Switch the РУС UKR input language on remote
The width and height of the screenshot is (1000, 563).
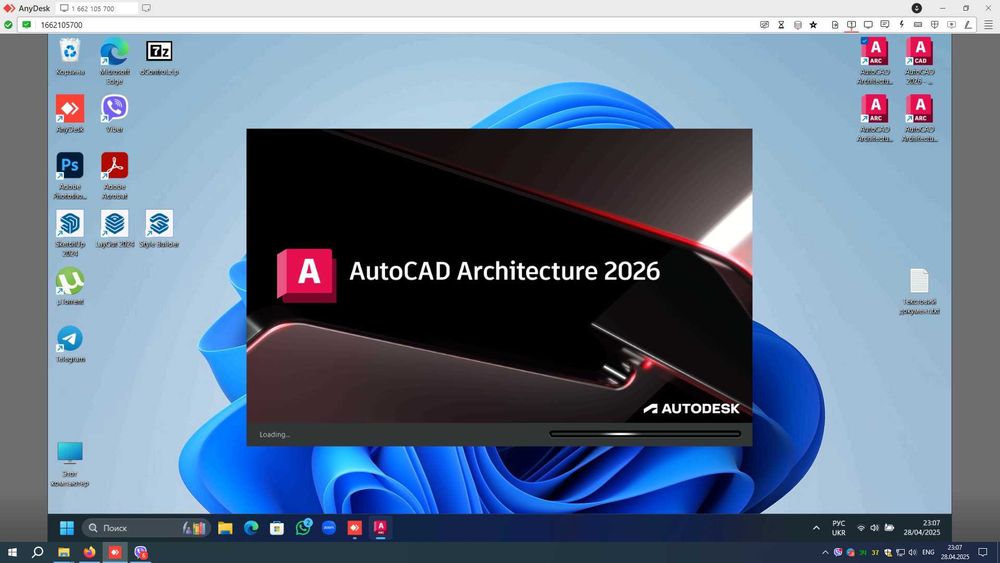tap(839, 528)
